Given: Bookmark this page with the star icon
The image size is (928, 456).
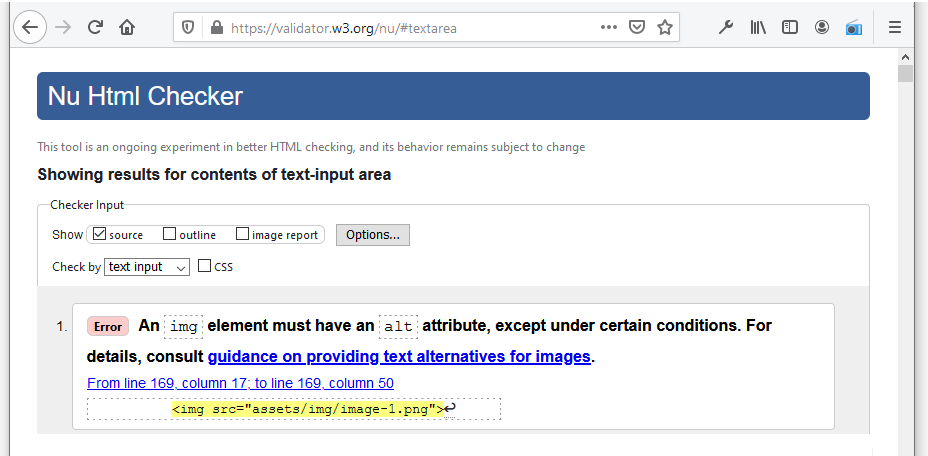Looking at the screenshot, I should point(664,28).
